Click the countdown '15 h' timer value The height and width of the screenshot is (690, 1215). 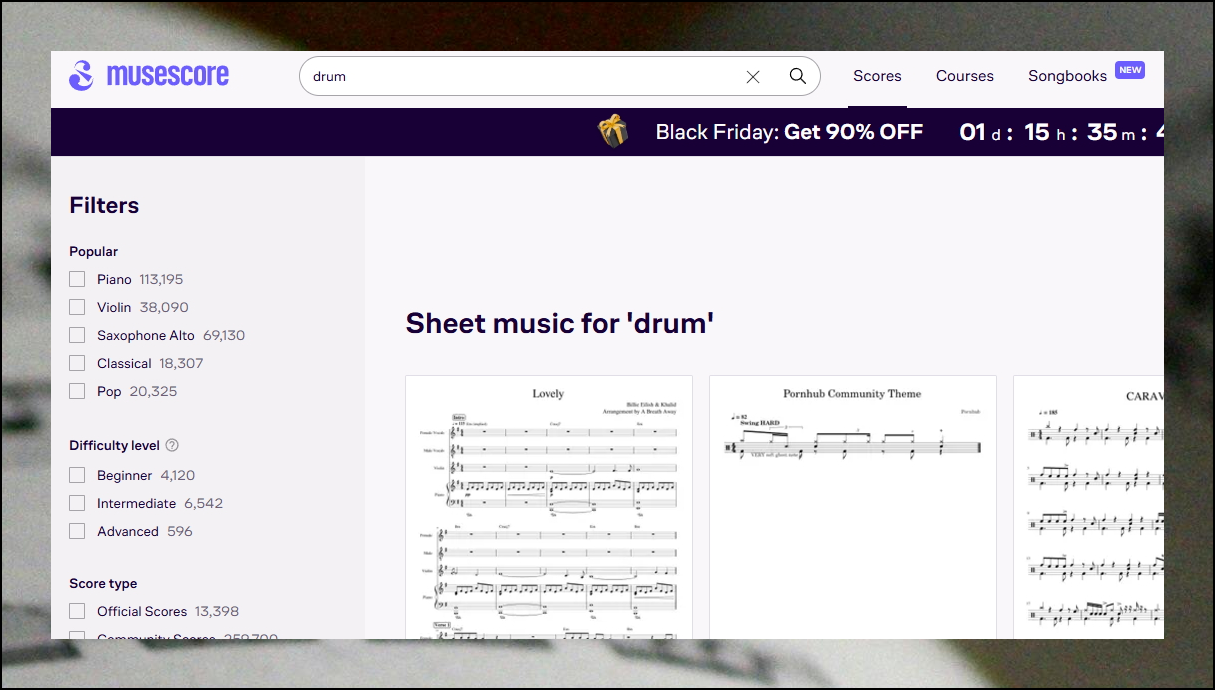[x=1045, y=132]
